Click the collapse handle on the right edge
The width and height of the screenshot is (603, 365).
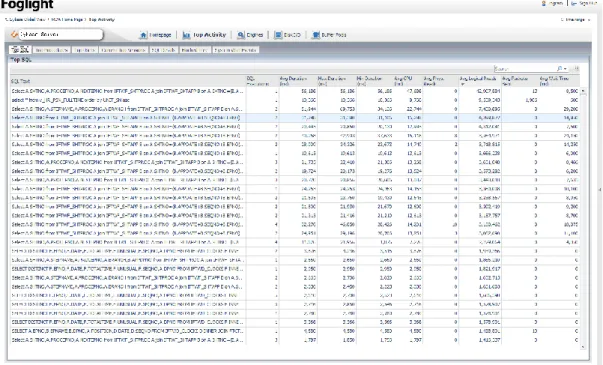coord(599,190)
